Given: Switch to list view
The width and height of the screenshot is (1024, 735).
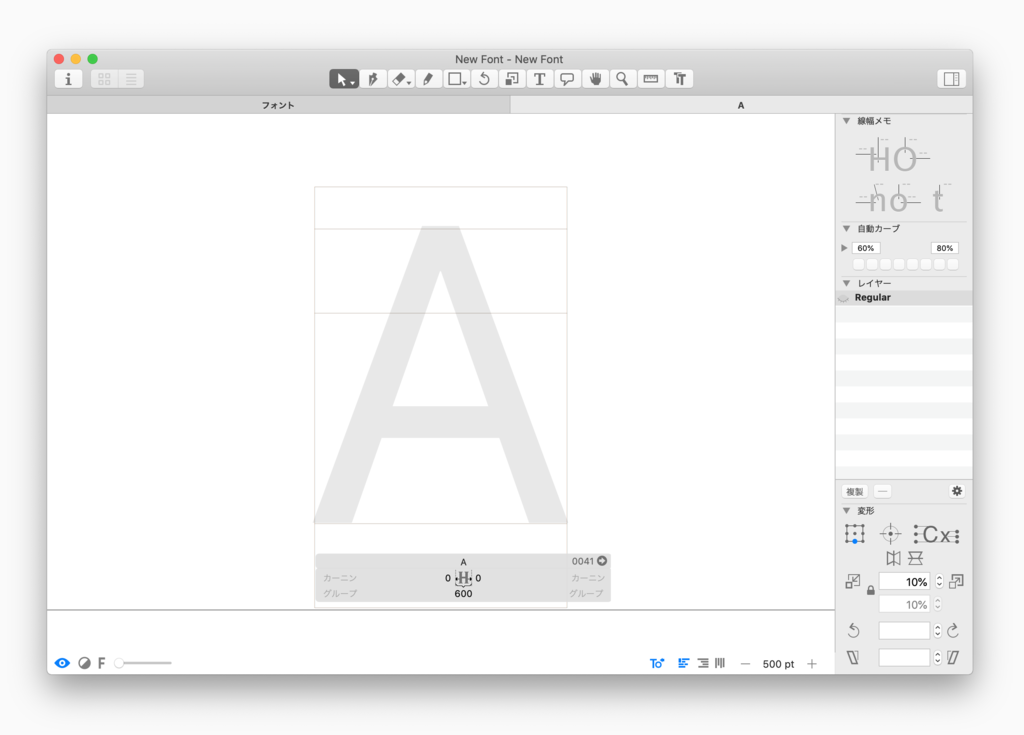Looking at the screenshot, I should tap(131, 79).
